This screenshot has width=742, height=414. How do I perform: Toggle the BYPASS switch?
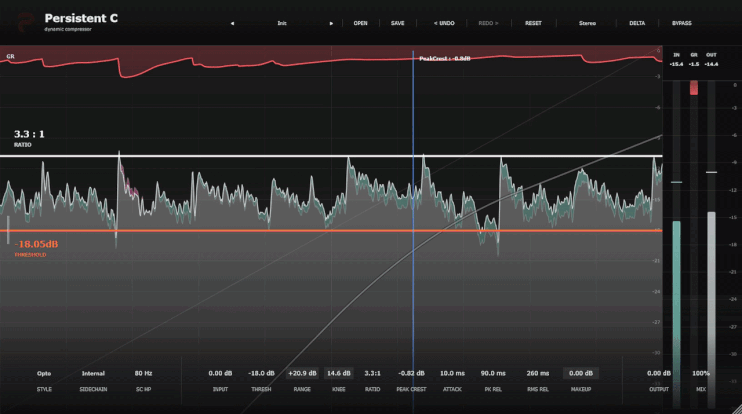click(681, 23)
